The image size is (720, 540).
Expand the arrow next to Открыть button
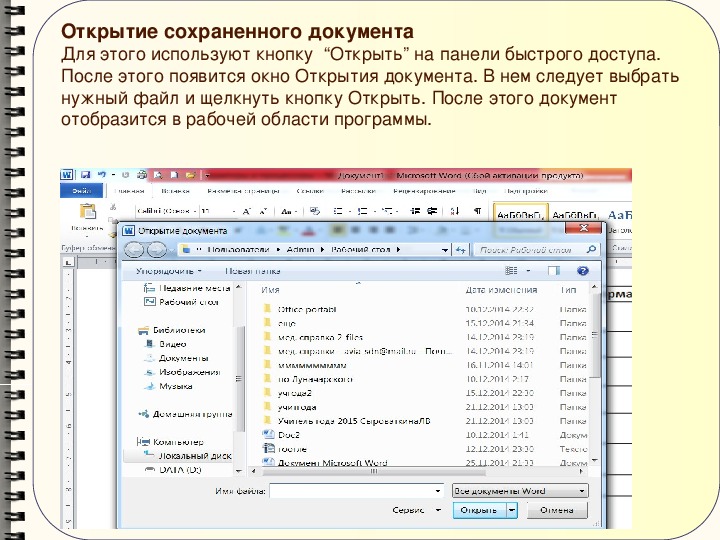(x=512, y=510)
